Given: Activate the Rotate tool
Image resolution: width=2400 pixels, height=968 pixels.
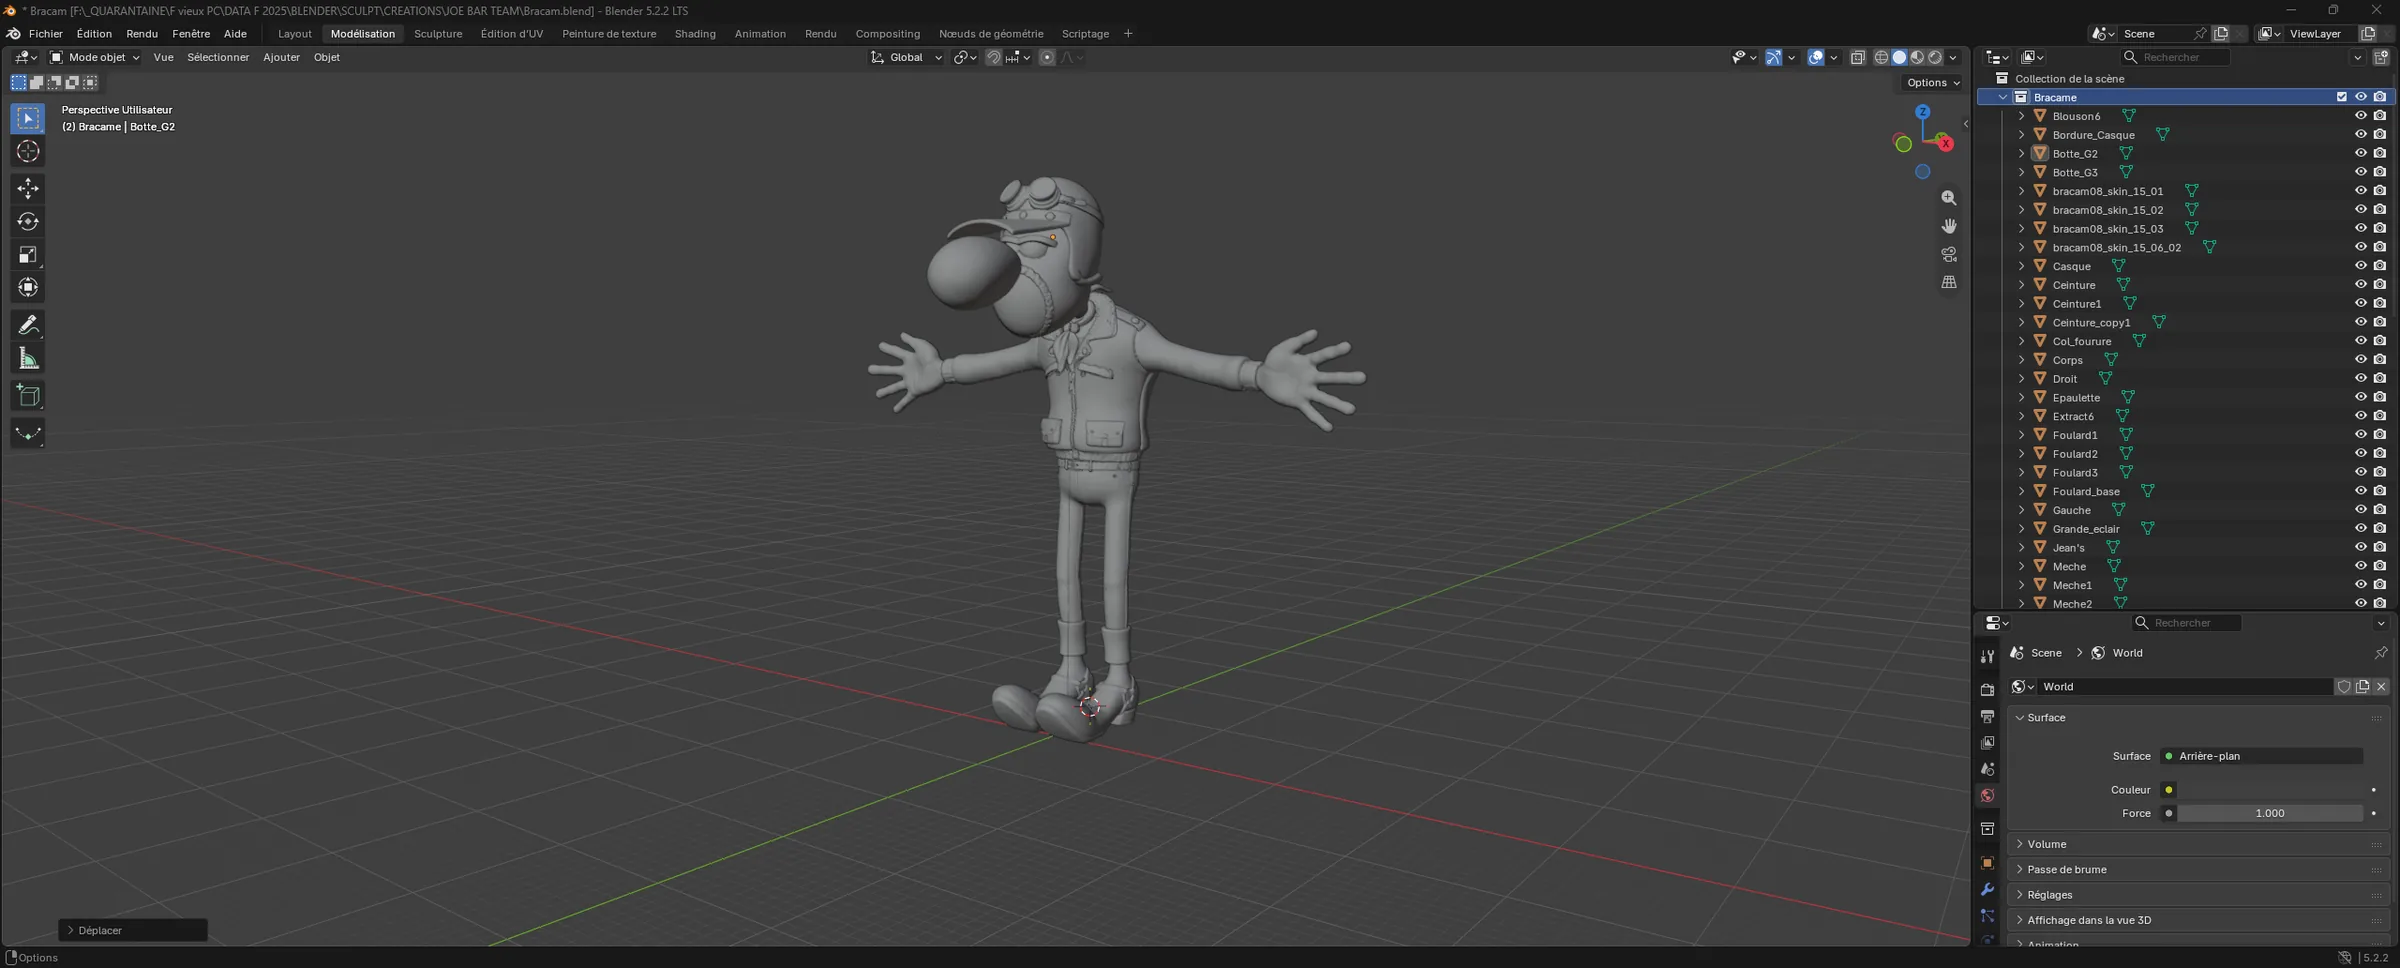Looking at the screenshot, I should (x=28, y=221).
